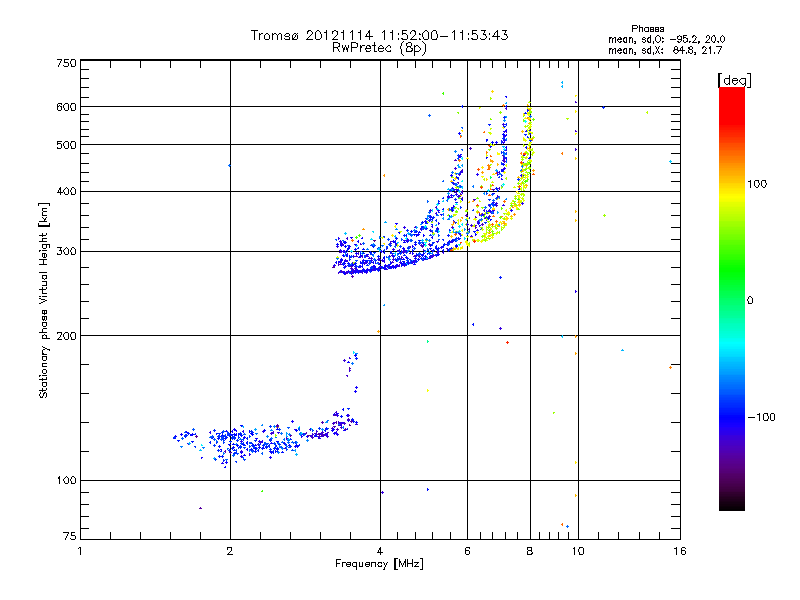Click the y-axis label '200'

click(66, 336)
